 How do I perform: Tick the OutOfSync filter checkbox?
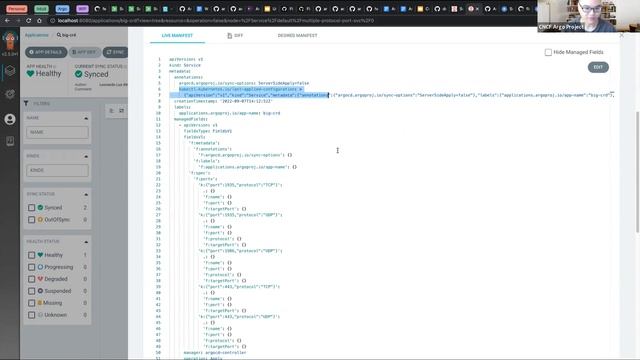[31, 220]
